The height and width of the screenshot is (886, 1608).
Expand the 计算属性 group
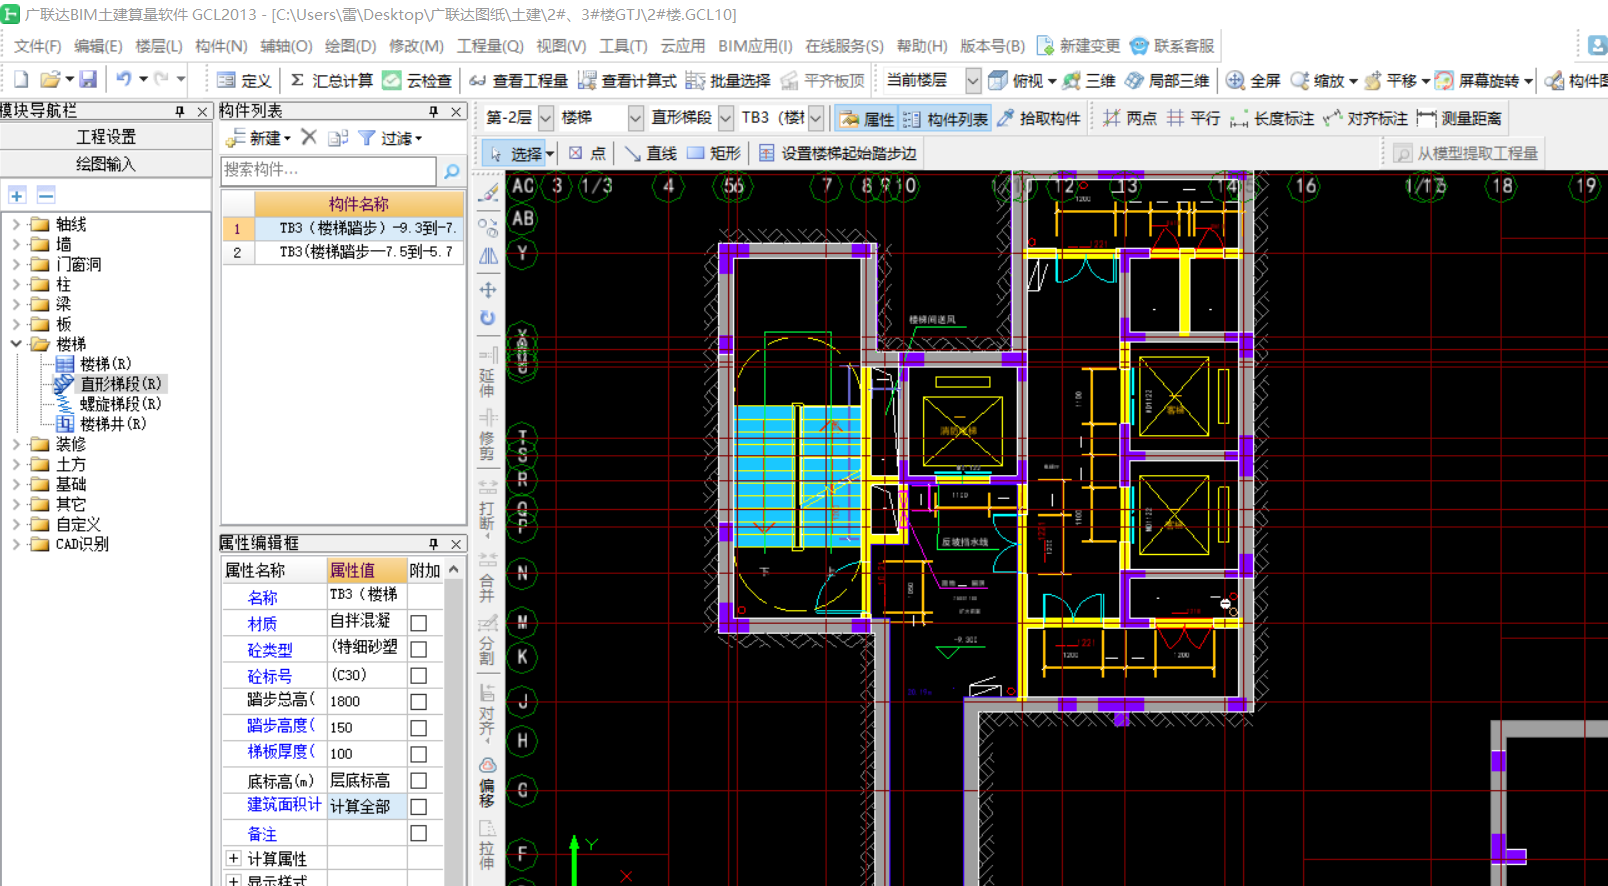point(233,858)
